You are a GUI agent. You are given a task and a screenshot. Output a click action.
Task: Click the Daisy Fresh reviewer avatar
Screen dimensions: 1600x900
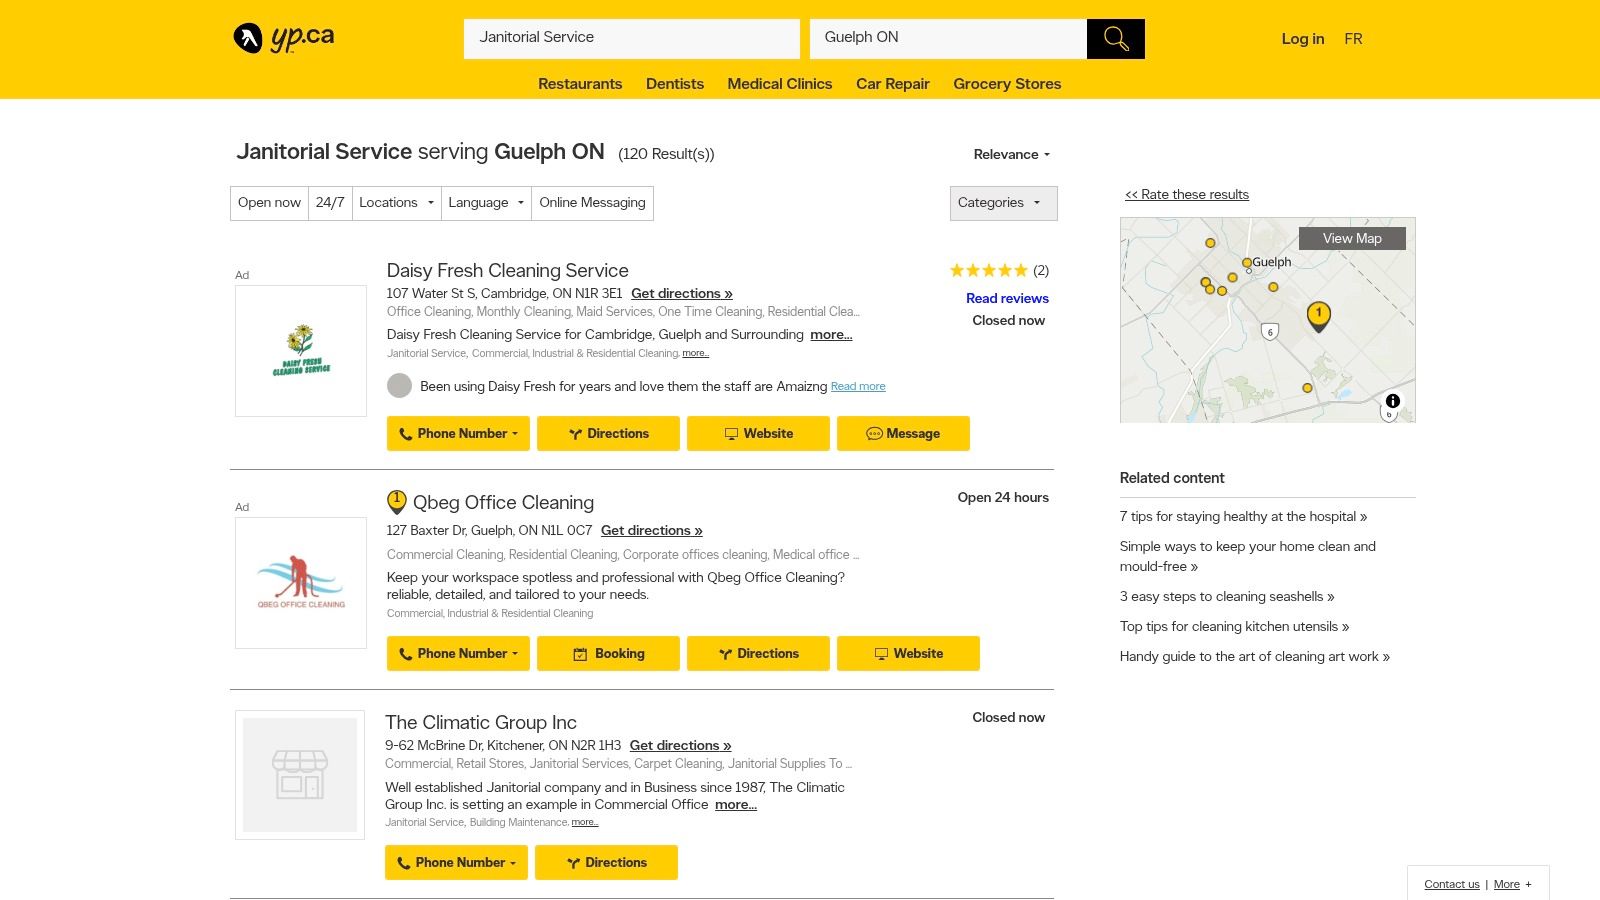pos(399,386)
